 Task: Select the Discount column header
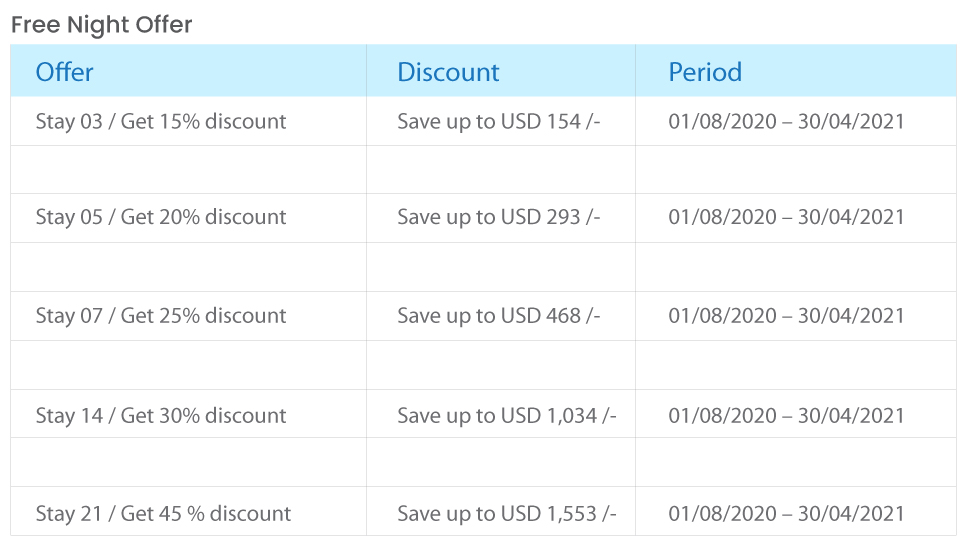click(x=501, y=70)
